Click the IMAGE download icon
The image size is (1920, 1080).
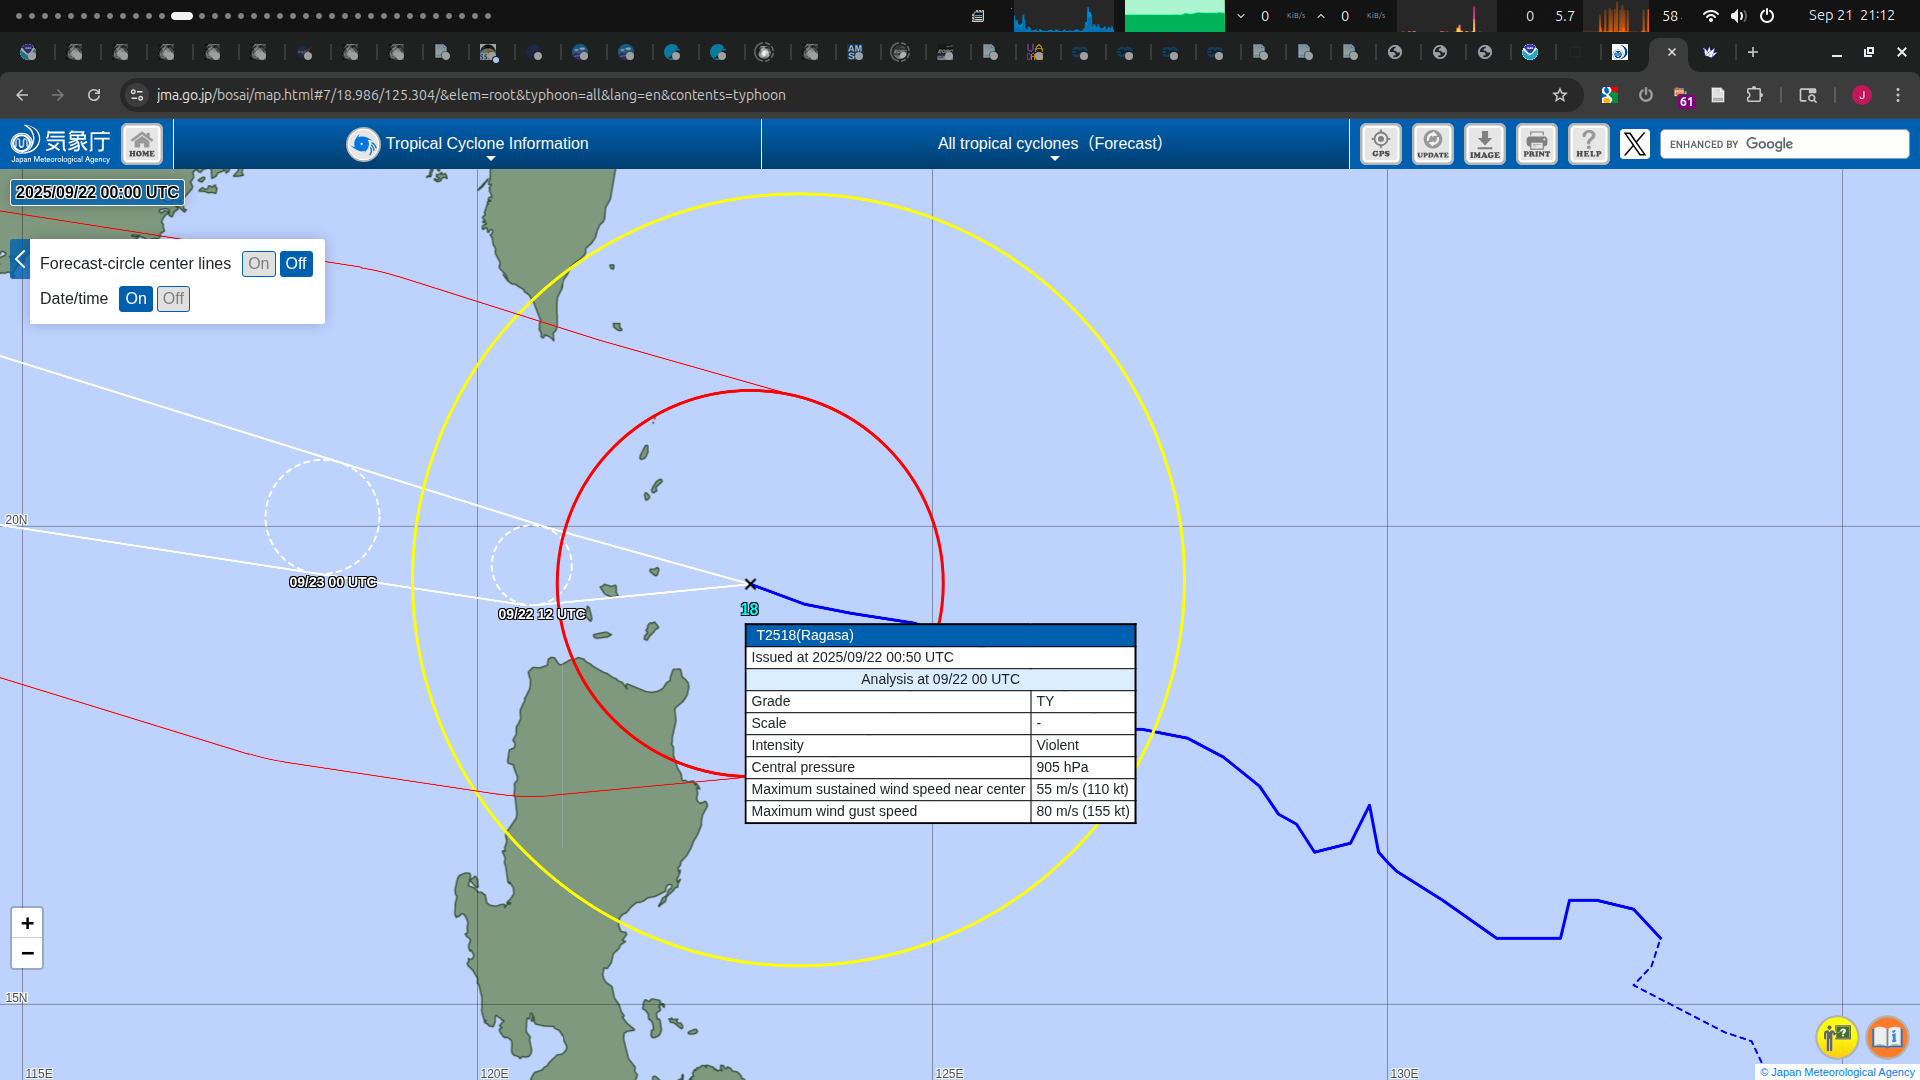click(1485, 144)
